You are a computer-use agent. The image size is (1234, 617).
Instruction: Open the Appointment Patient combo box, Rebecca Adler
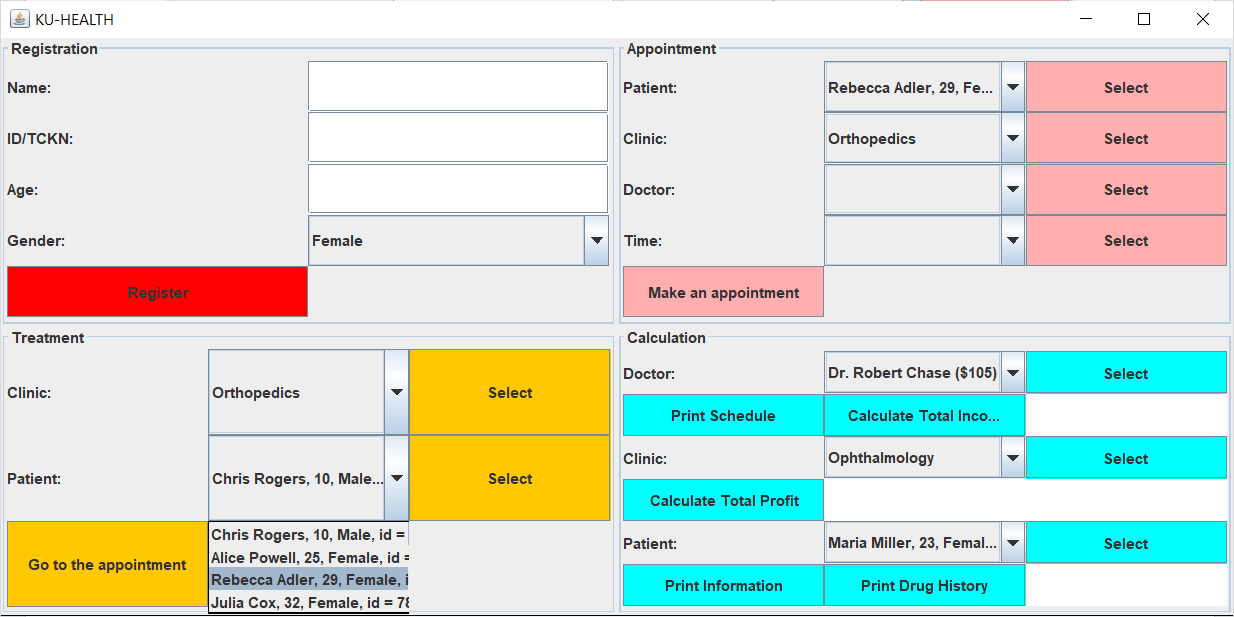coord(924,87)
